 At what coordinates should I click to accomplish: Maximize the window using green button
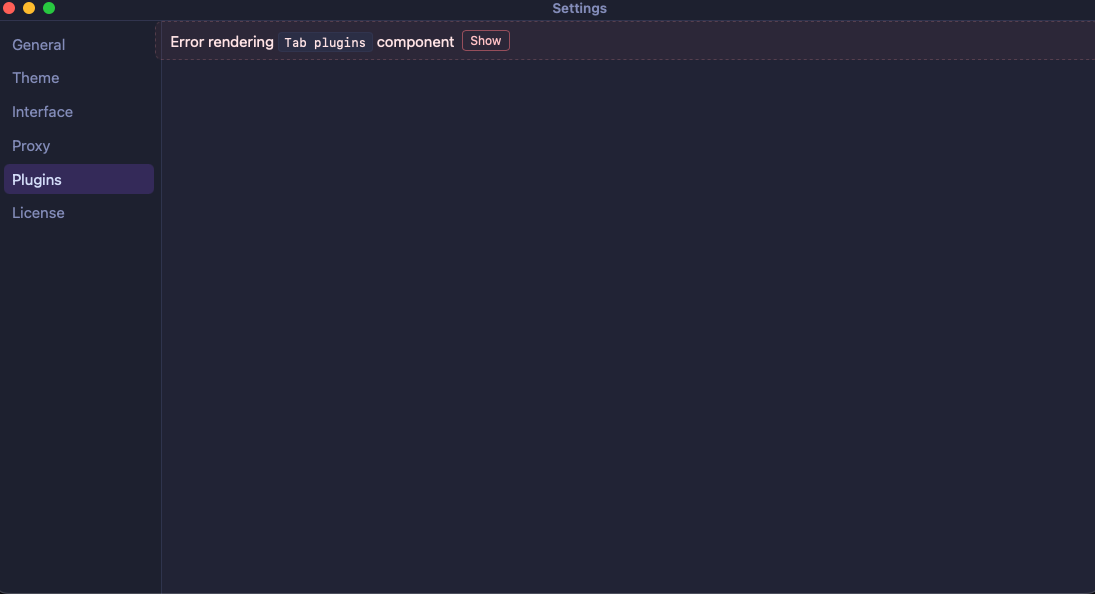(49, 8)
